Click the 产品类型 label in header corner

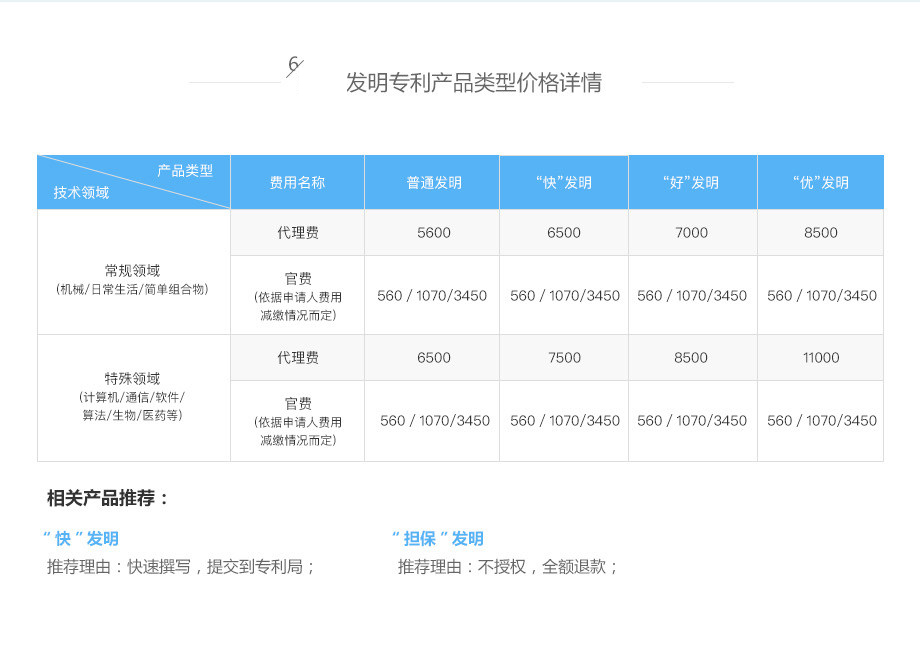185,171
